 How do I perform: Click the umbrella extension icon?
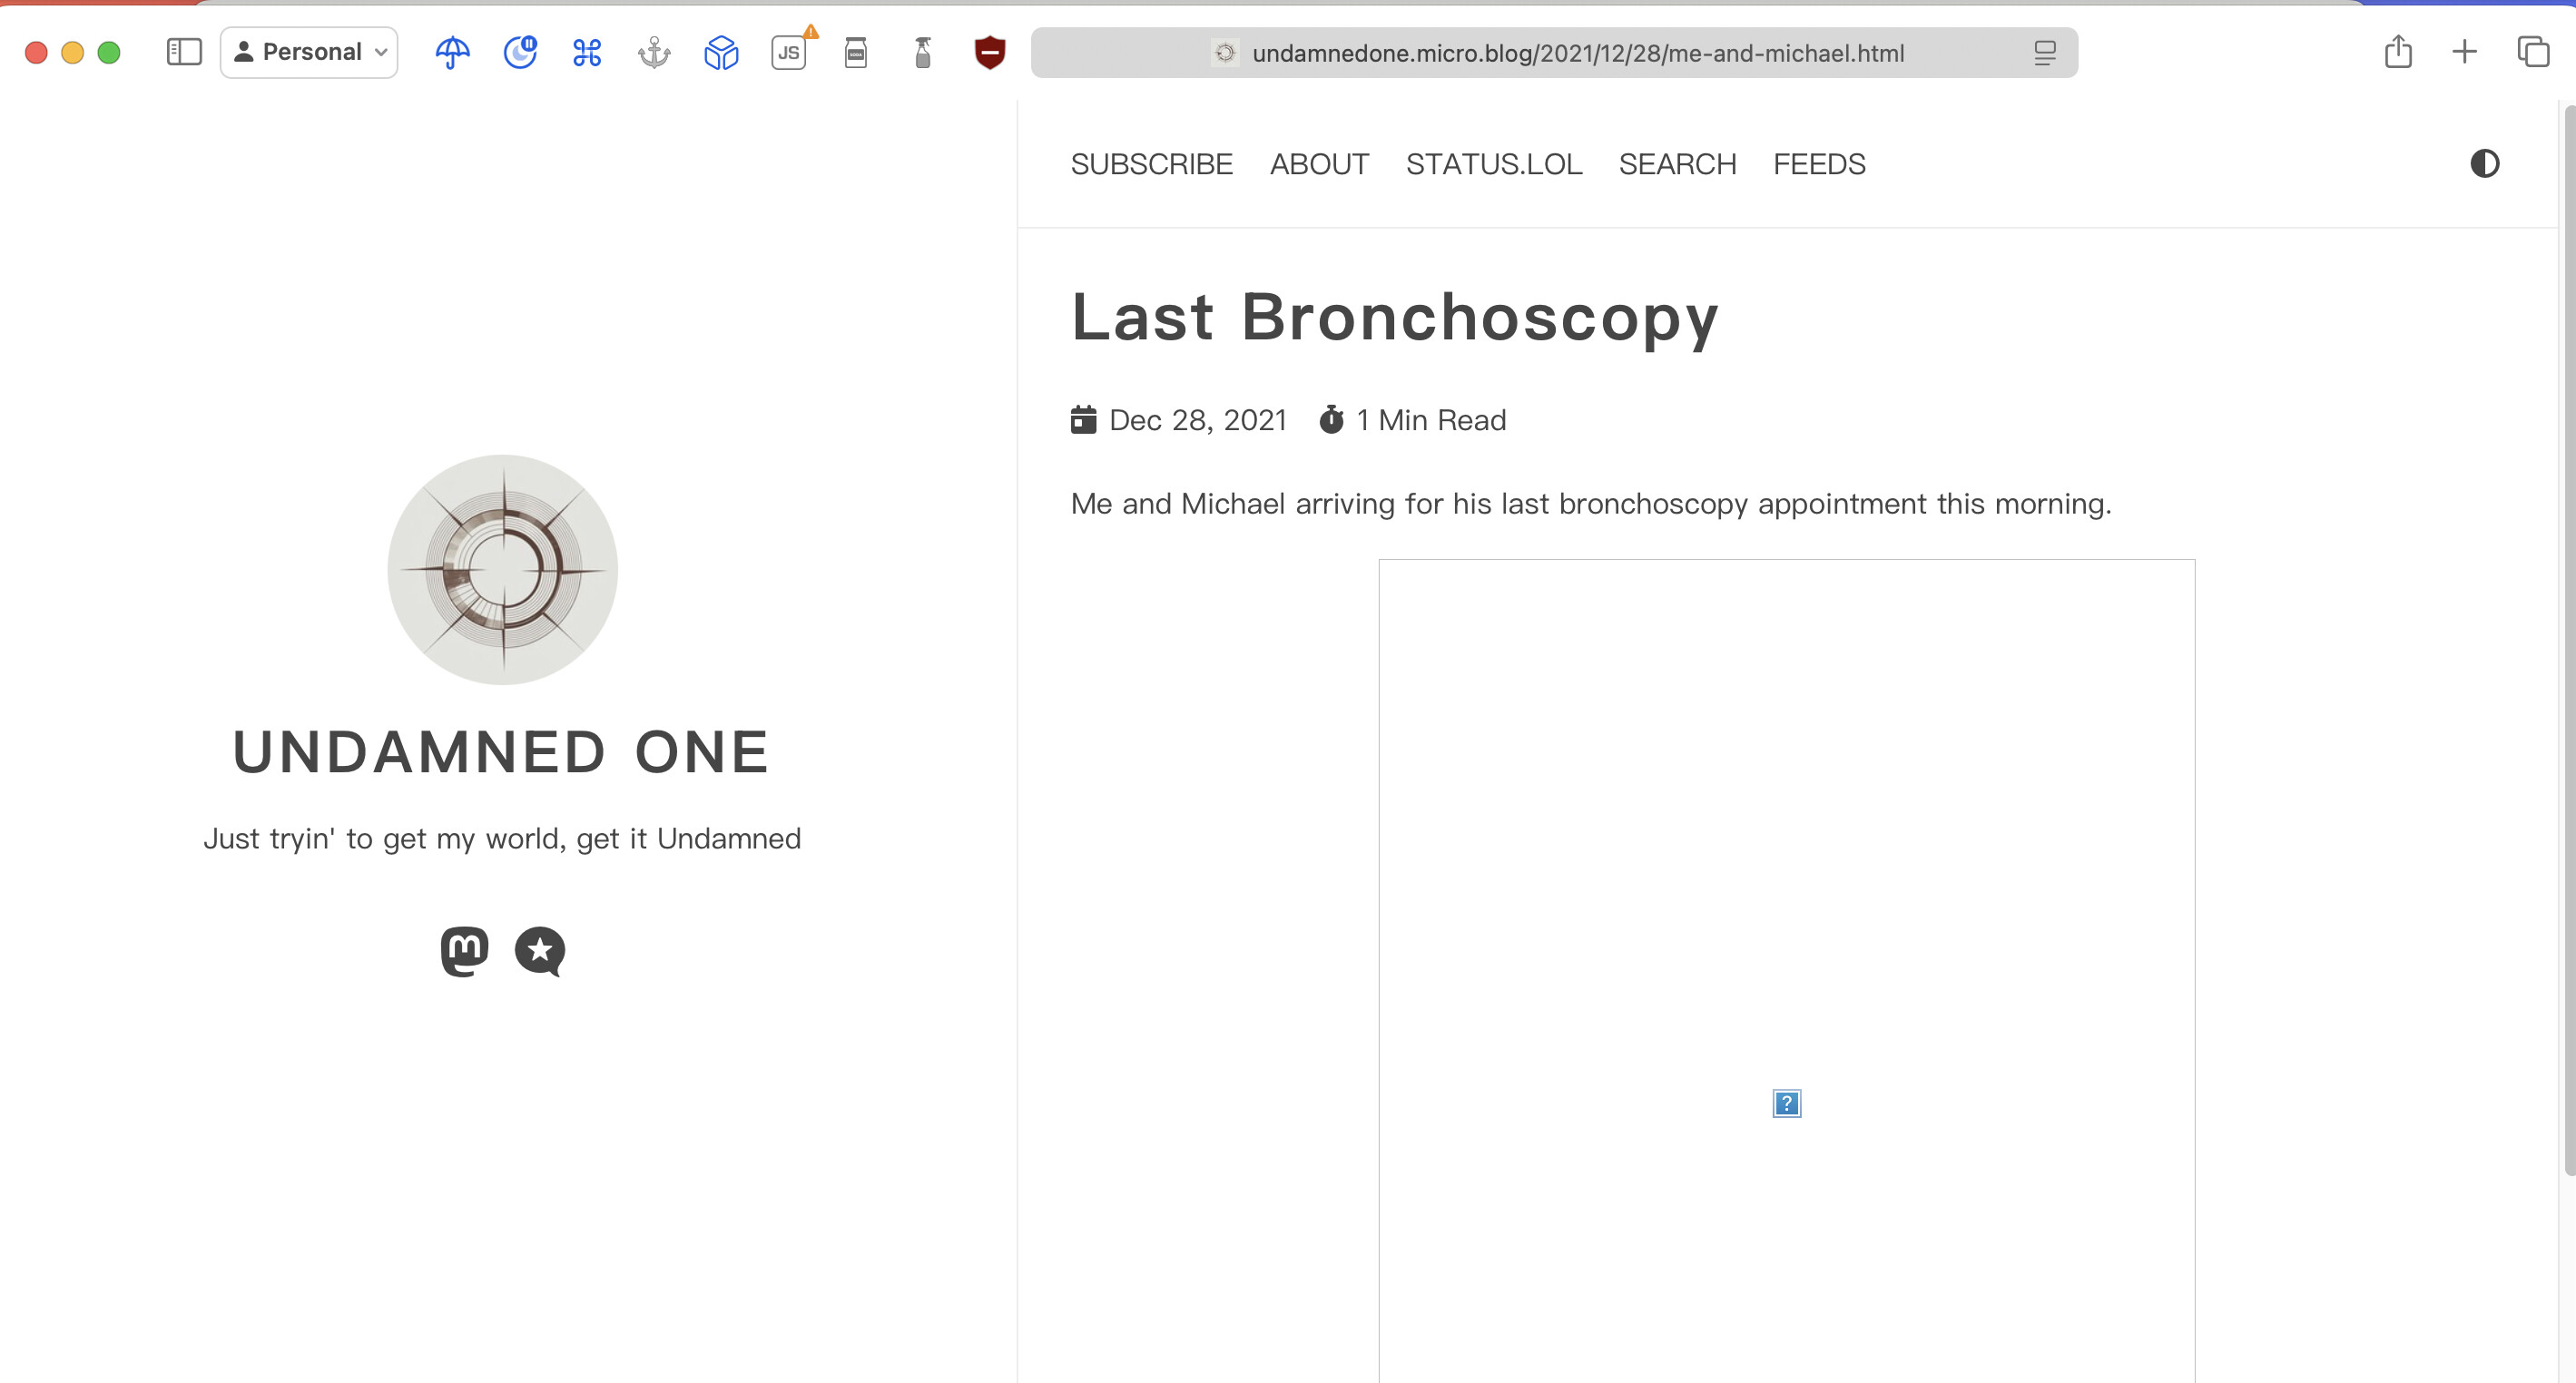click(x=453, y=52)
